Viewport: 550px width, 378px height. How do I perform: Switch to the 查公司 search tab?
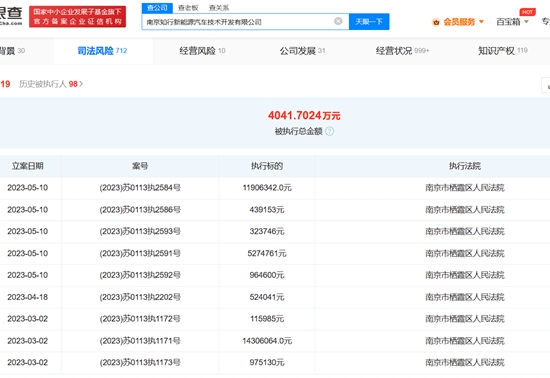point(157,8)
